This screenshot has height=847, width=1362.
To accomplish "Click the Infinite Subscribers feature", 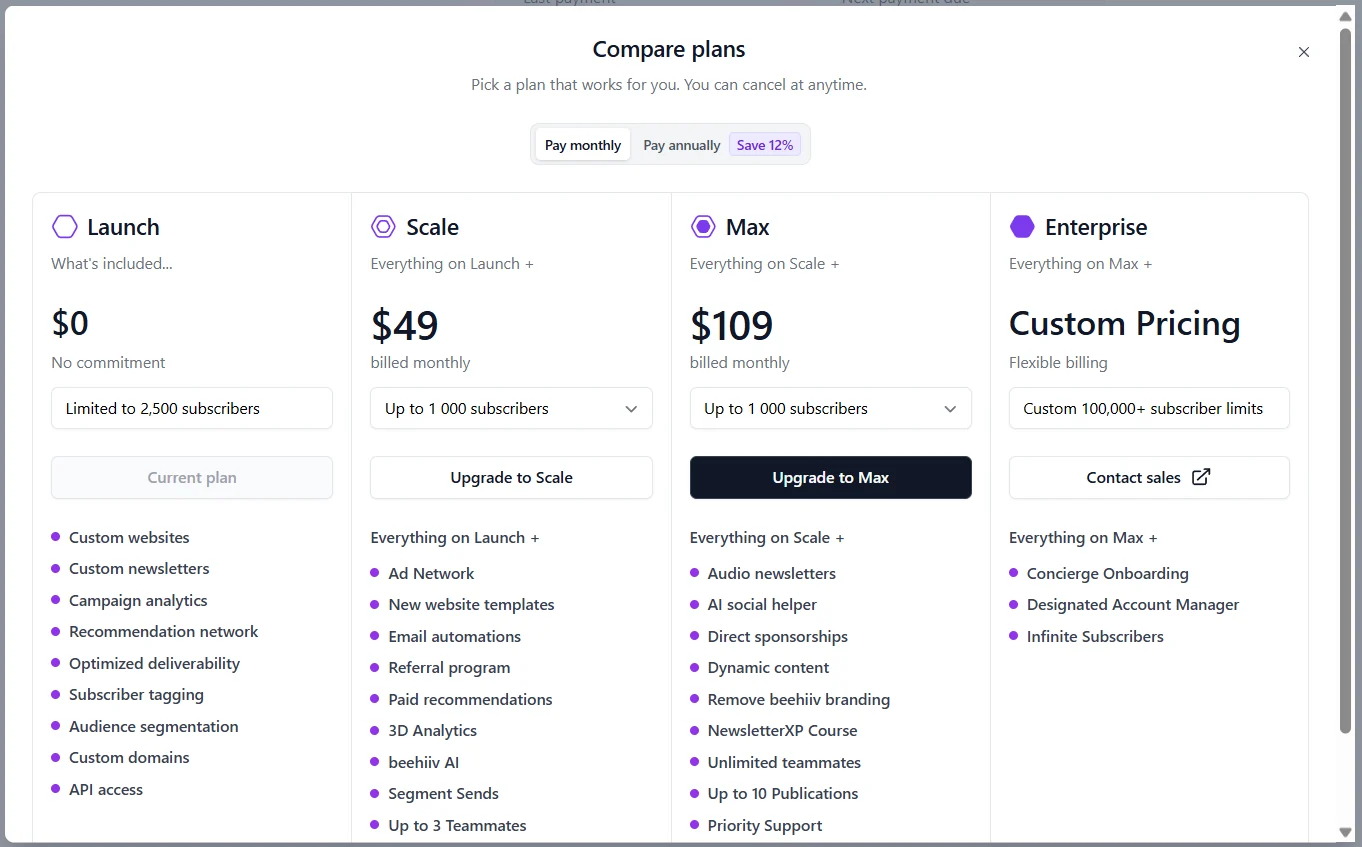I will coord(1095,636).
